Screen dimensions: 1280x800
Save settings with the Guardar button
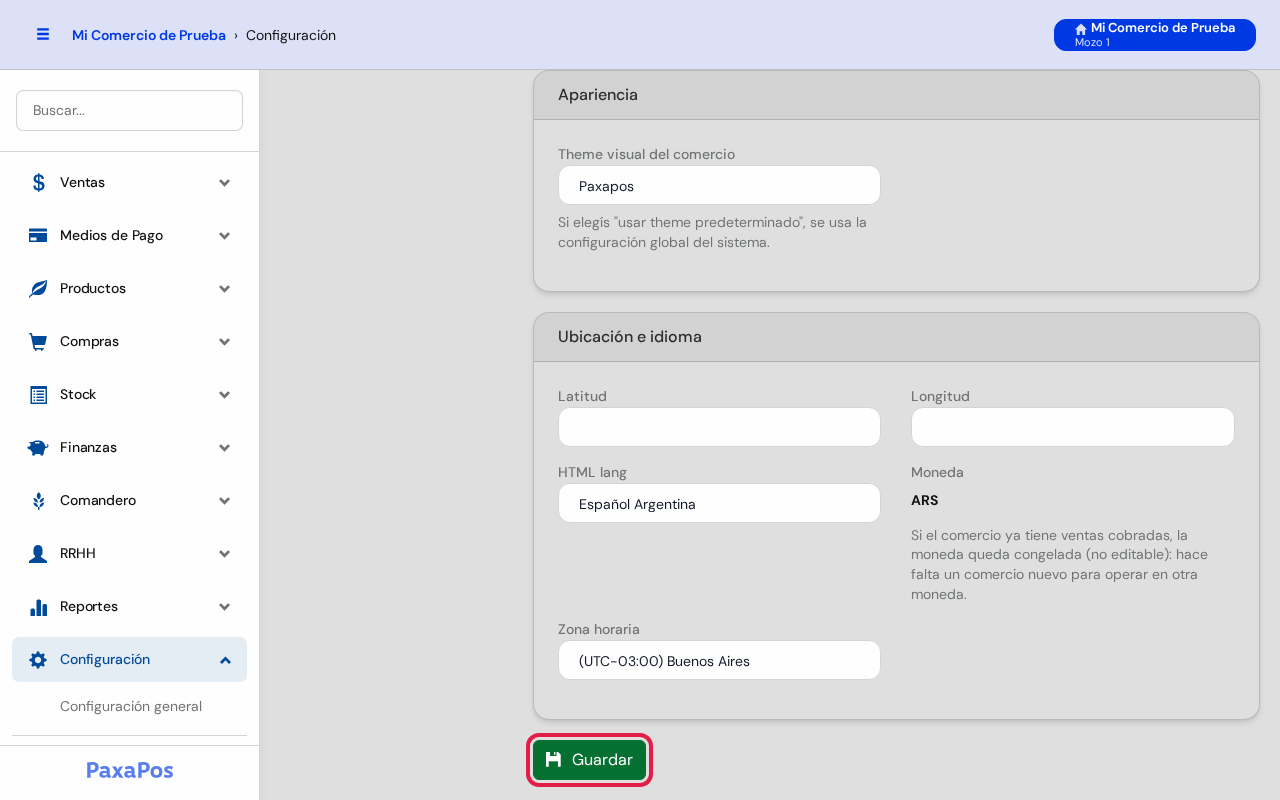click(590, 760)
